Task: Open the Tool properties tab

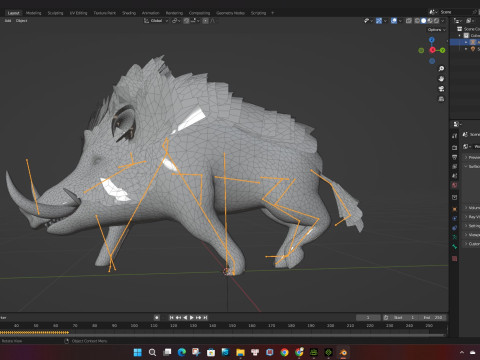Action: click(454, 136)
